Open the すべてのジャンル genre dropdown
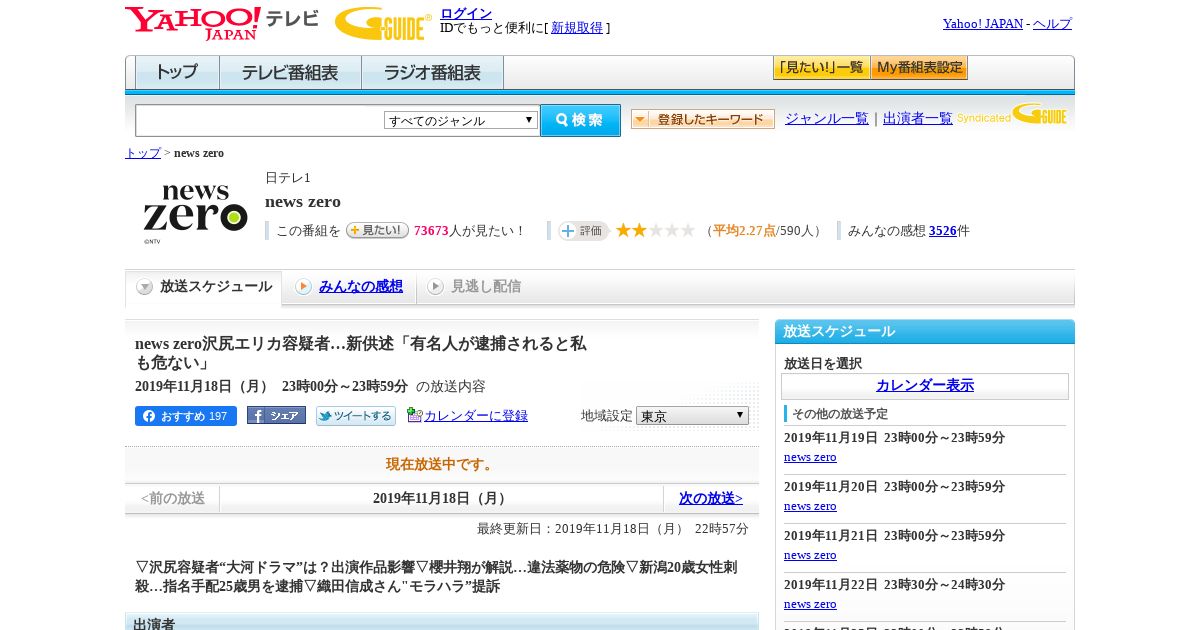Image resolution: width=1200 pixels, height=630 pixels. pos(461,120)
